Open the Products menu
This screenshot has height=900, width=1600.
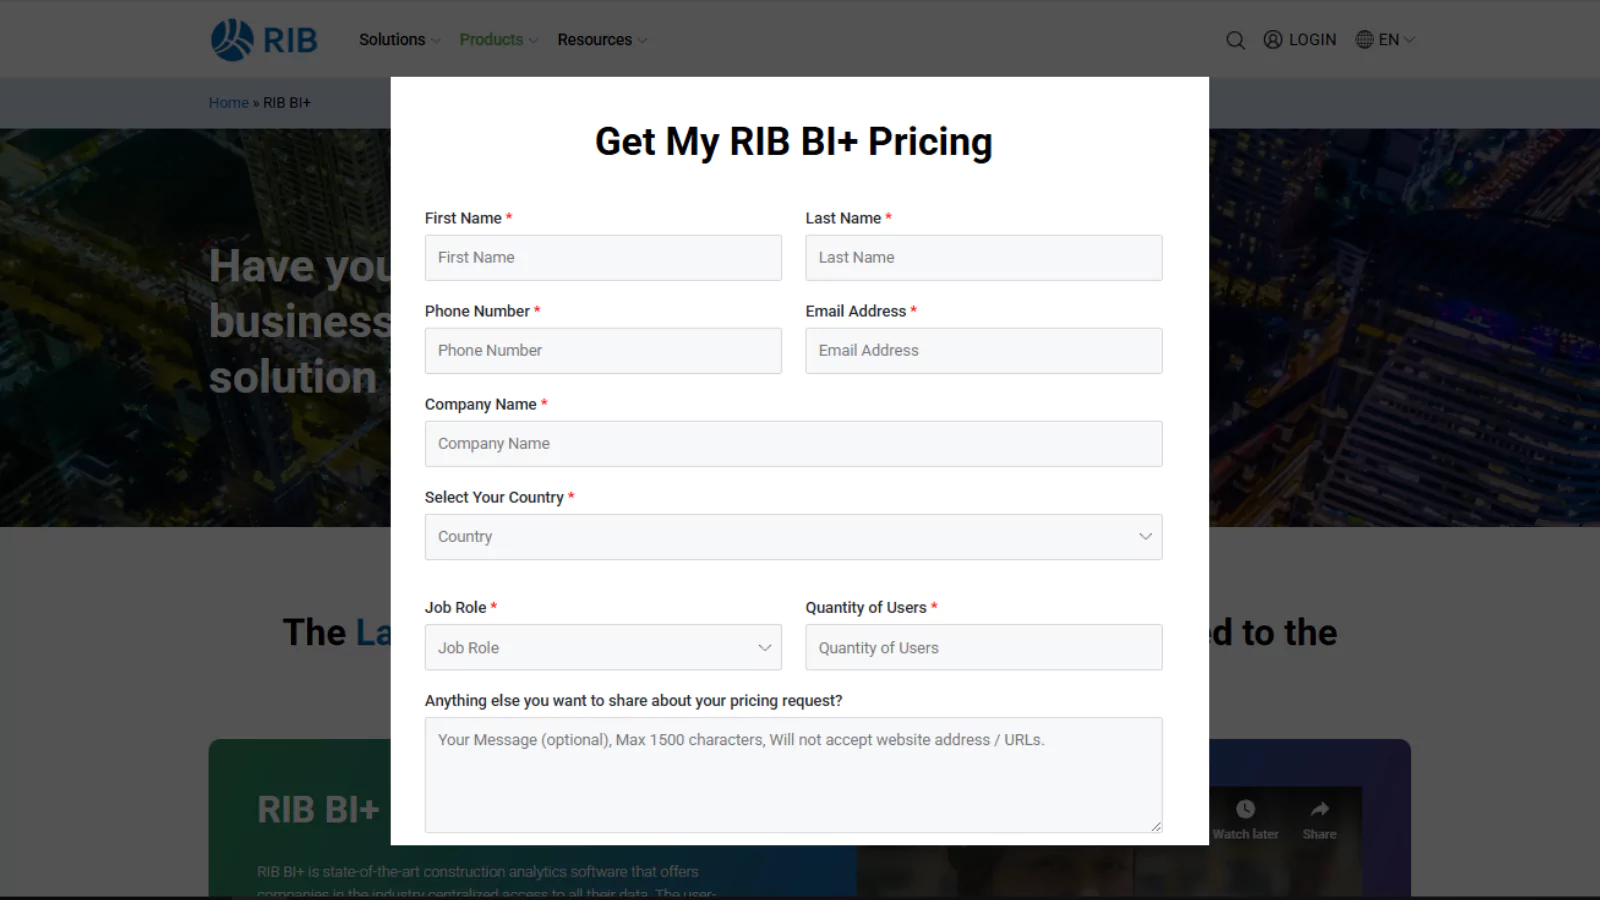tap(499, 40)
